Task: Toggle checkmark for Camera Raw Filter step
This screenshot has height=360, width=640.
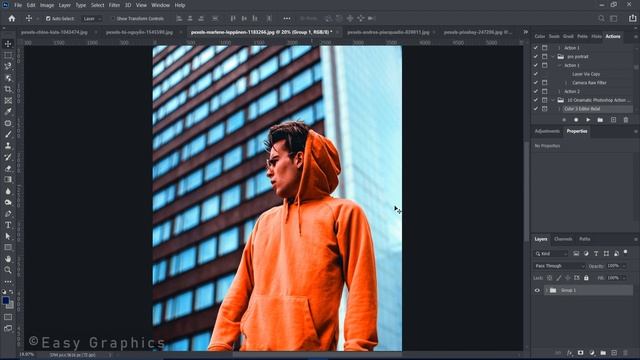Action: pos(536,82)
